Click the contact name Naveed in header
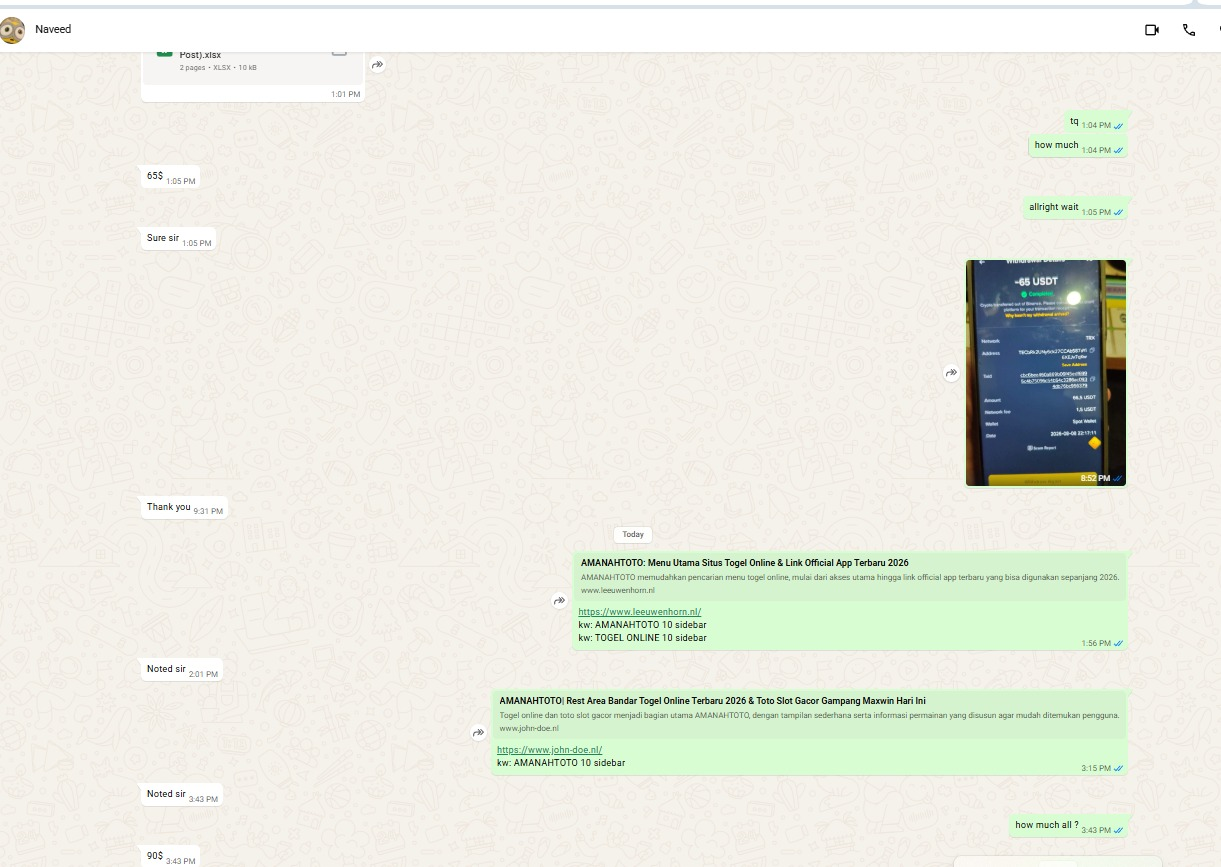This screenshot has width=1221, height=867. 53,30
